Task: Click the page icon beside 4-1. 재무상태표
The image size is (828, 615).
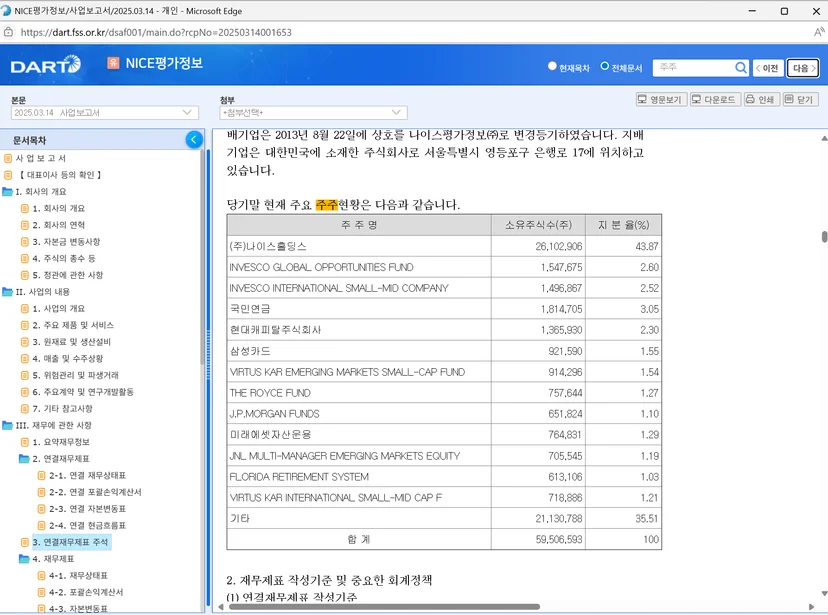Action: 41,575
